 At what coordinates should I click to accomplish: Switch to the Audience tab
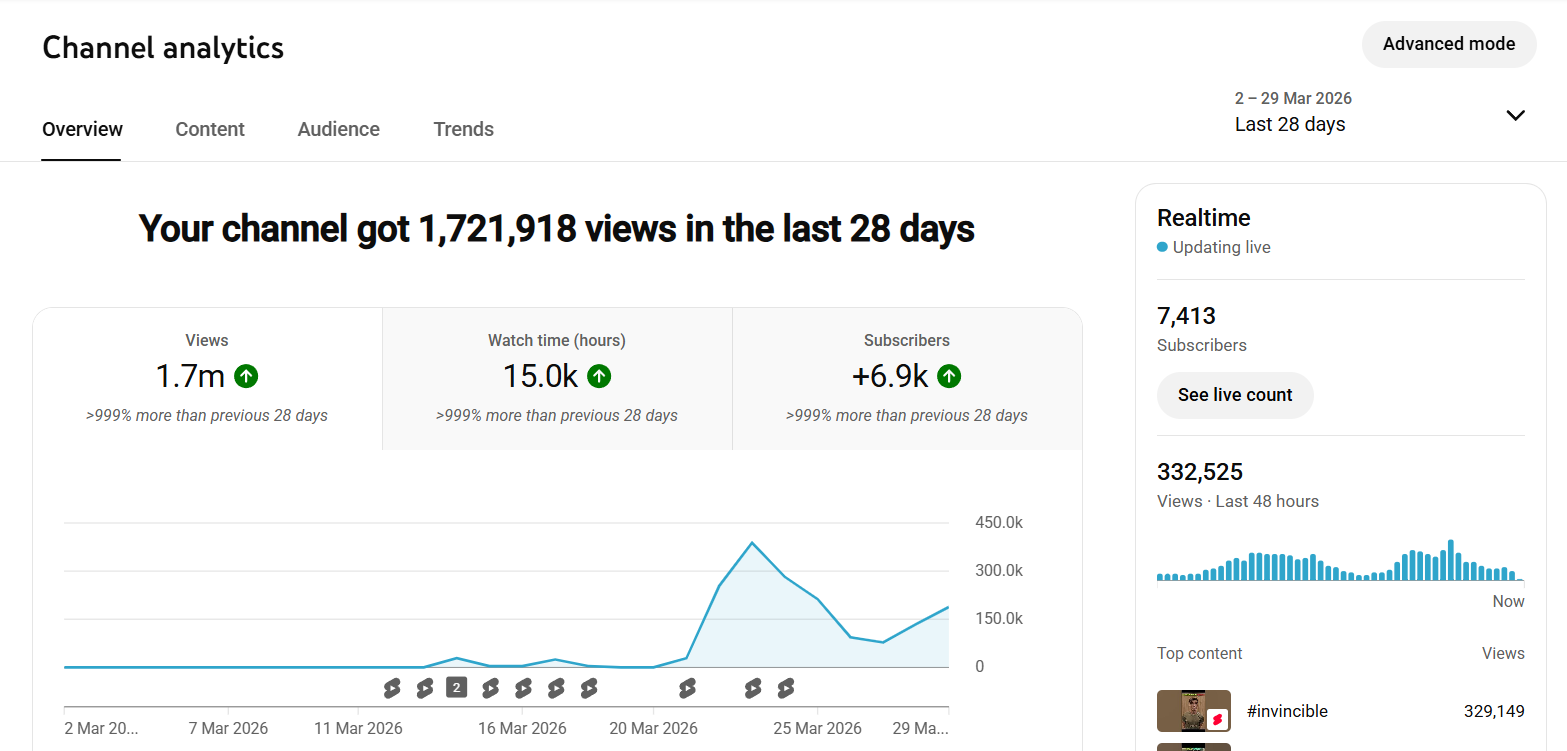tap(338, 129)
